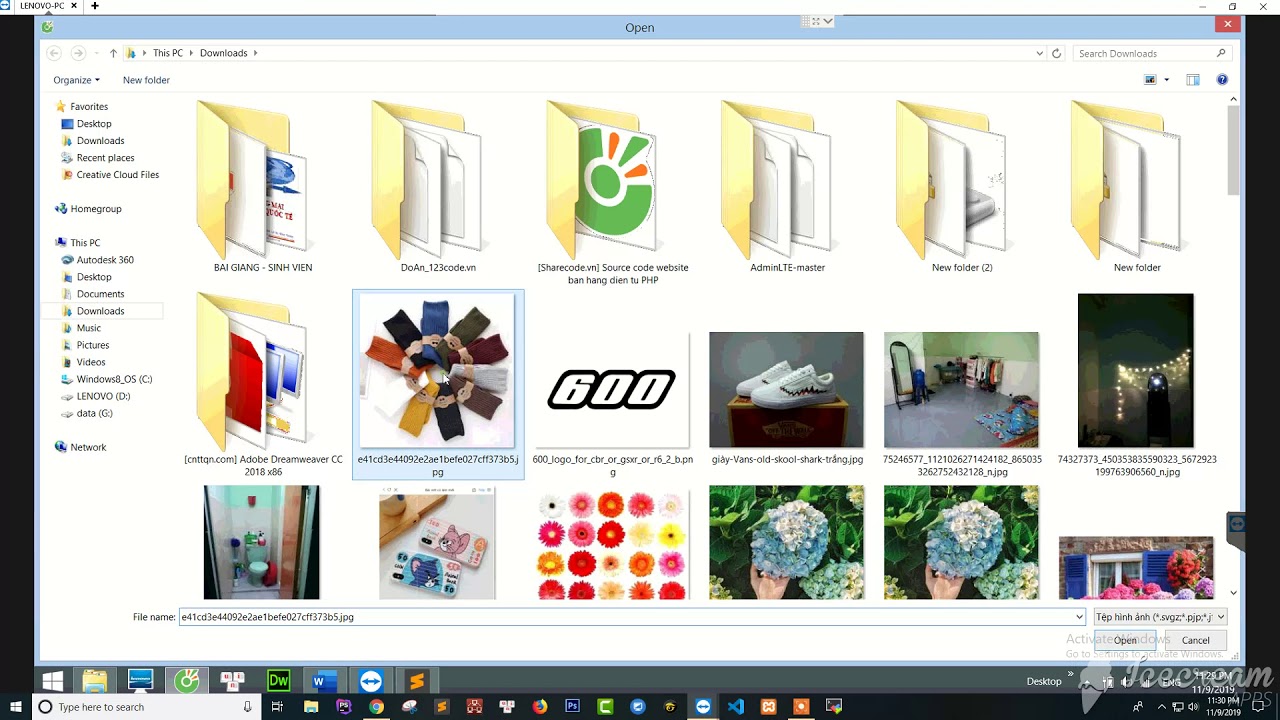The image size is (1280, 720).
Task: Click scroll down arrow of file list
Action: [1233, 593]
